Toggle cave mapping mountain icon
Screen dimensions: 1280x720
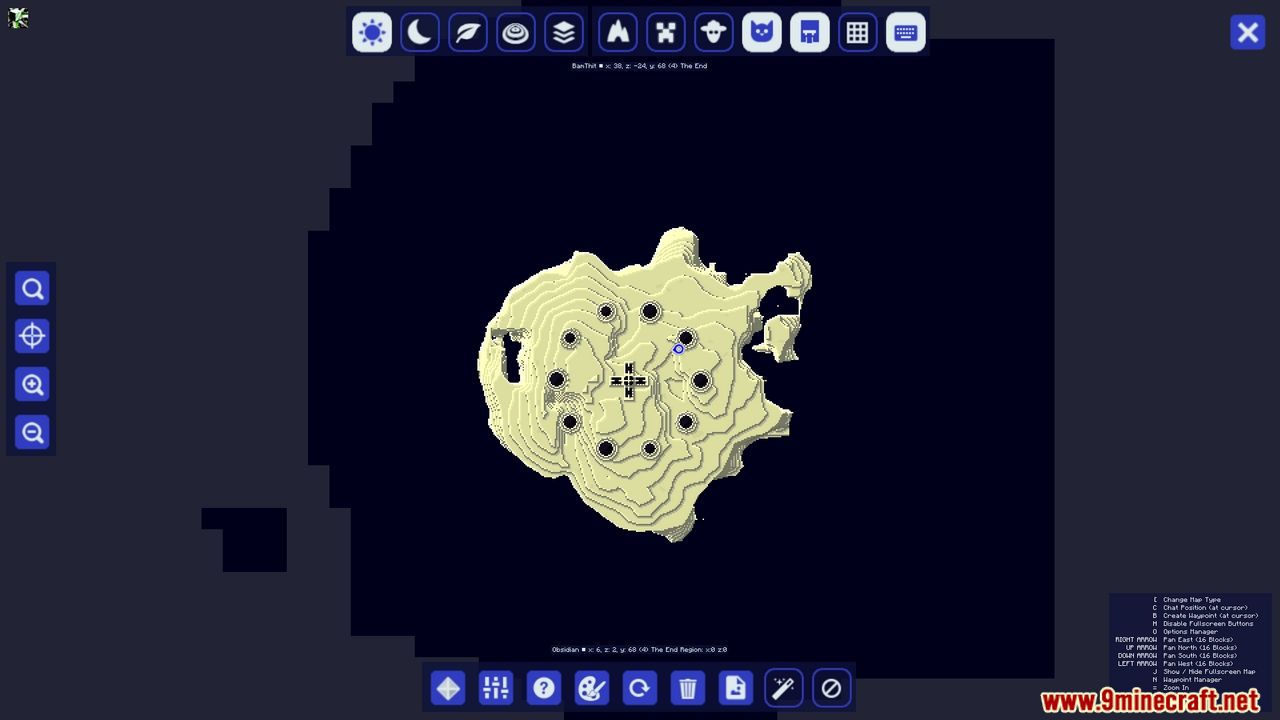(x=618, y=32)
